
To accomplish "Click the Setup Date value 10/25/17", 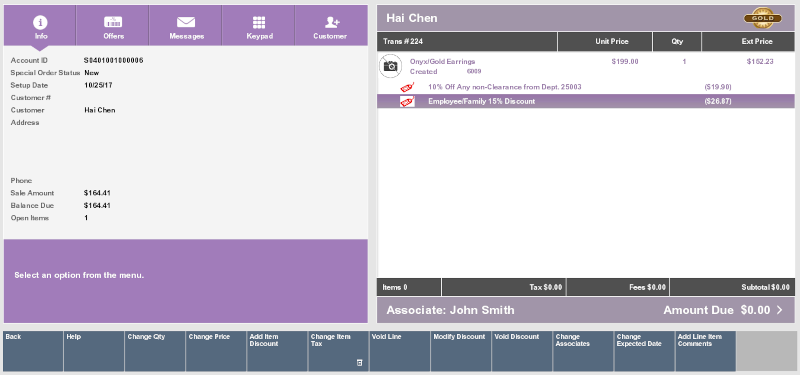I will 98,85.
